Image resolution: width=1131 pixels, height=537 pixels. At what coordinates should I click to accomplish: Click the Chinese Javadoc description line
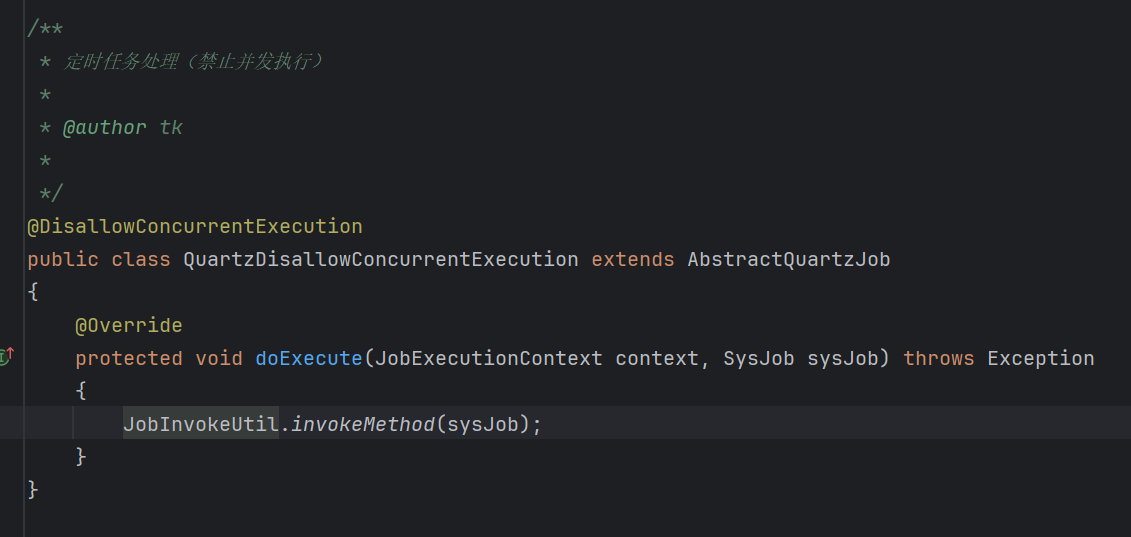click(193, 62)
